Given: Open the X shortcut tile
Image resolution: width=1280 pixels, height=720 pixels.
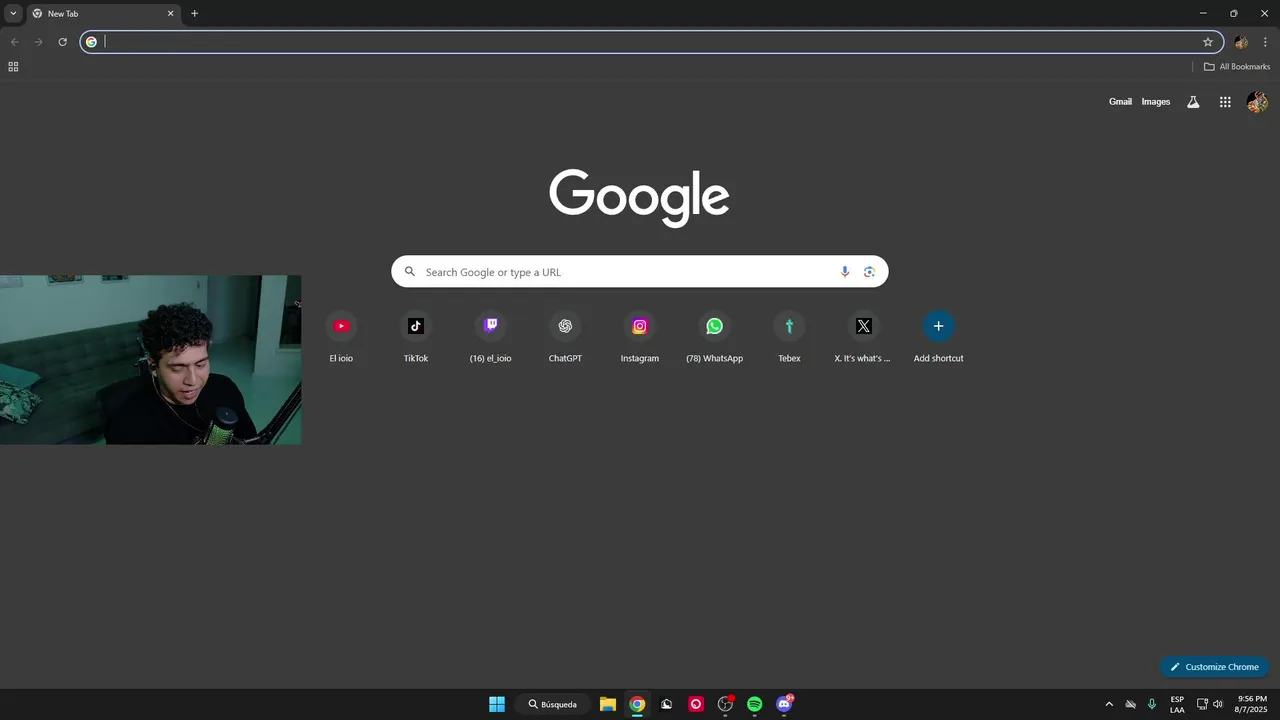Looking at the screenshot, I should pyautogui.click(x=864, y=337).
